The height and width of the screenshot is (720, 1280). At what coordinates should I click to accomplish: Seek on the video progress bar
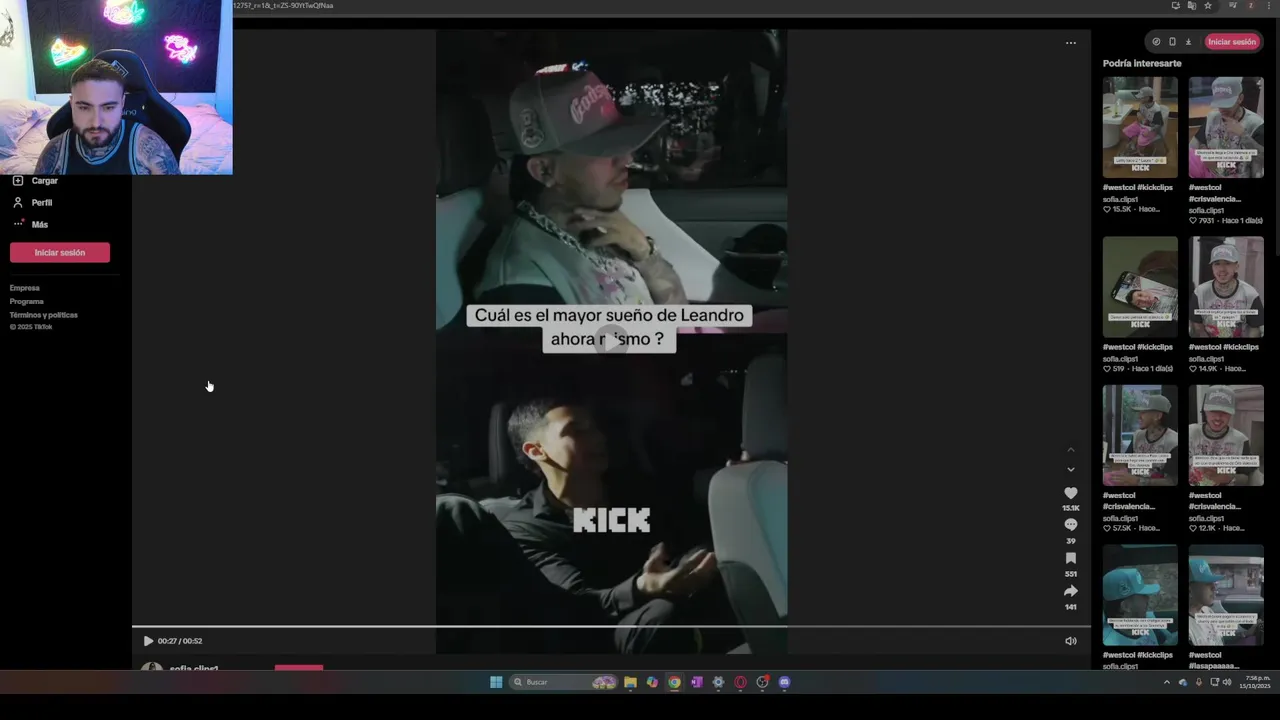click(611, 627)
